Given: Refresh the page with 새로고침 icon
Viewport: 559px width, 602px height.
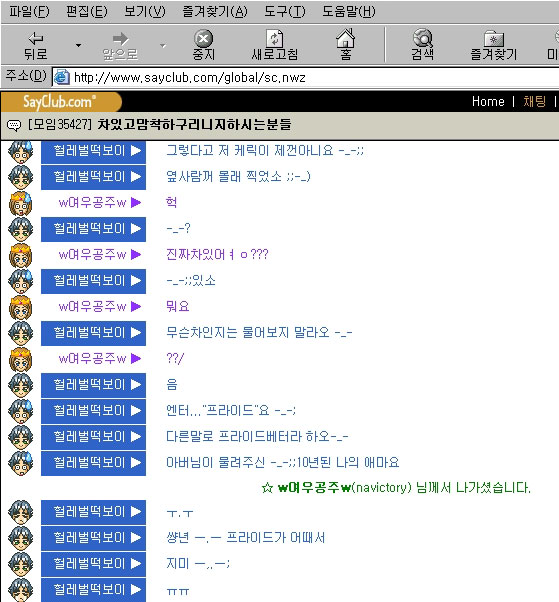Looking at the screenshot, I should pos(275,38).
